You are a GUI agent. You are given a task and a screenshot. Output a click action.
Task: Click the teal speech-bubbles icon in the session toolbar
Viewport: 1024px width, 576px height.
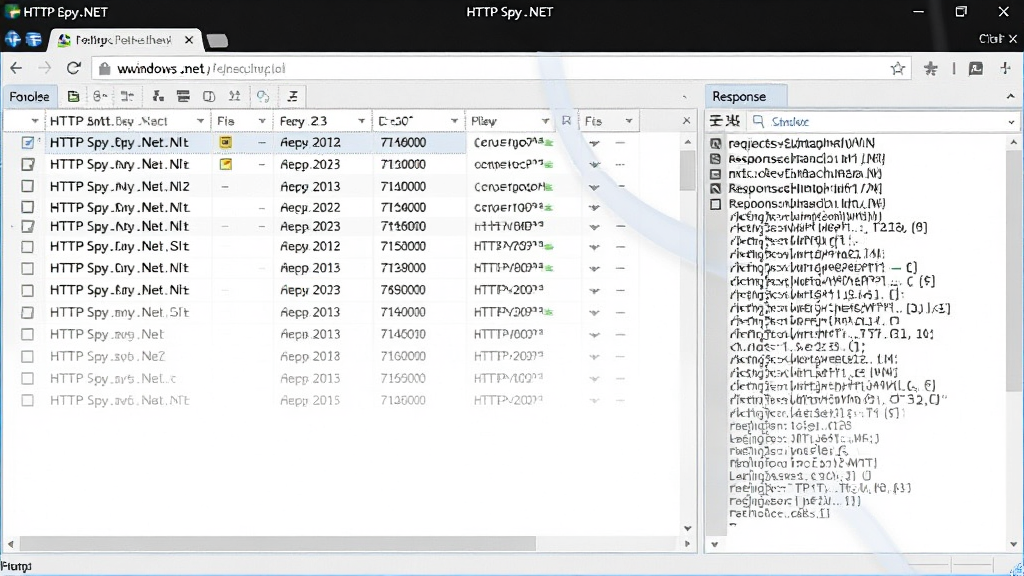coord(263,97)
